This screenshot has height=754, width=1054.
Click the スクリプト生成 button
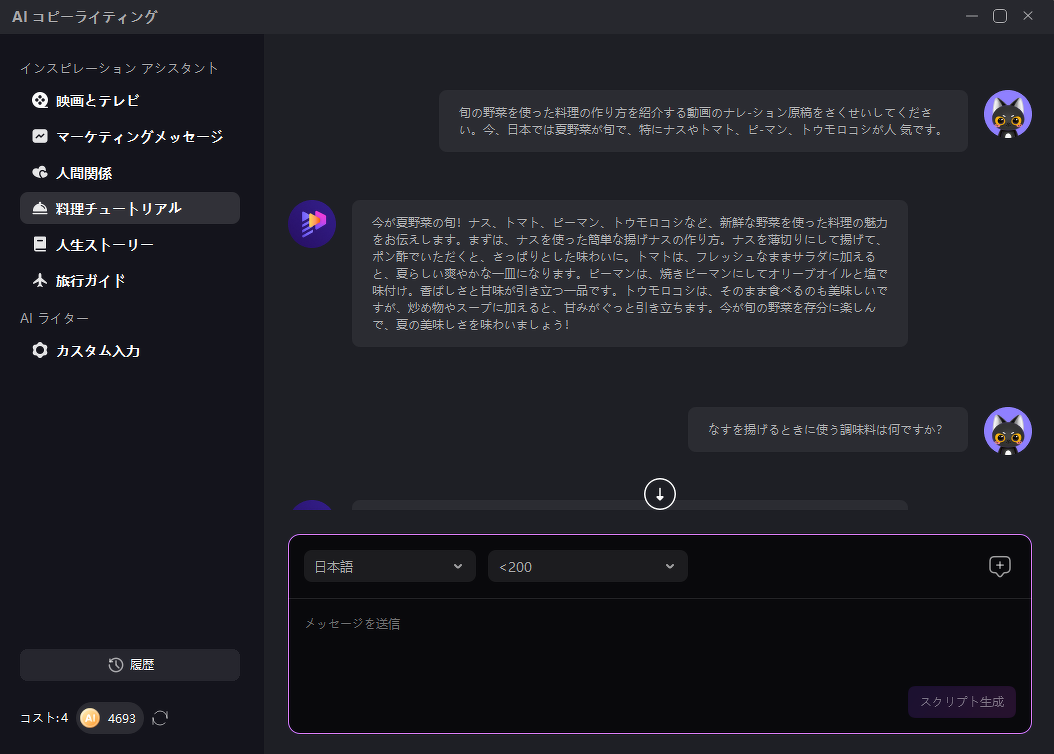point(962,702)
